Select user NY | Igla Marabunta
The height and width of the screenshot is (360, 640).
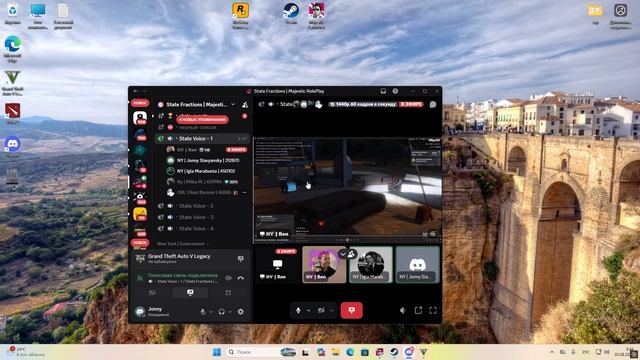[206, 171]
